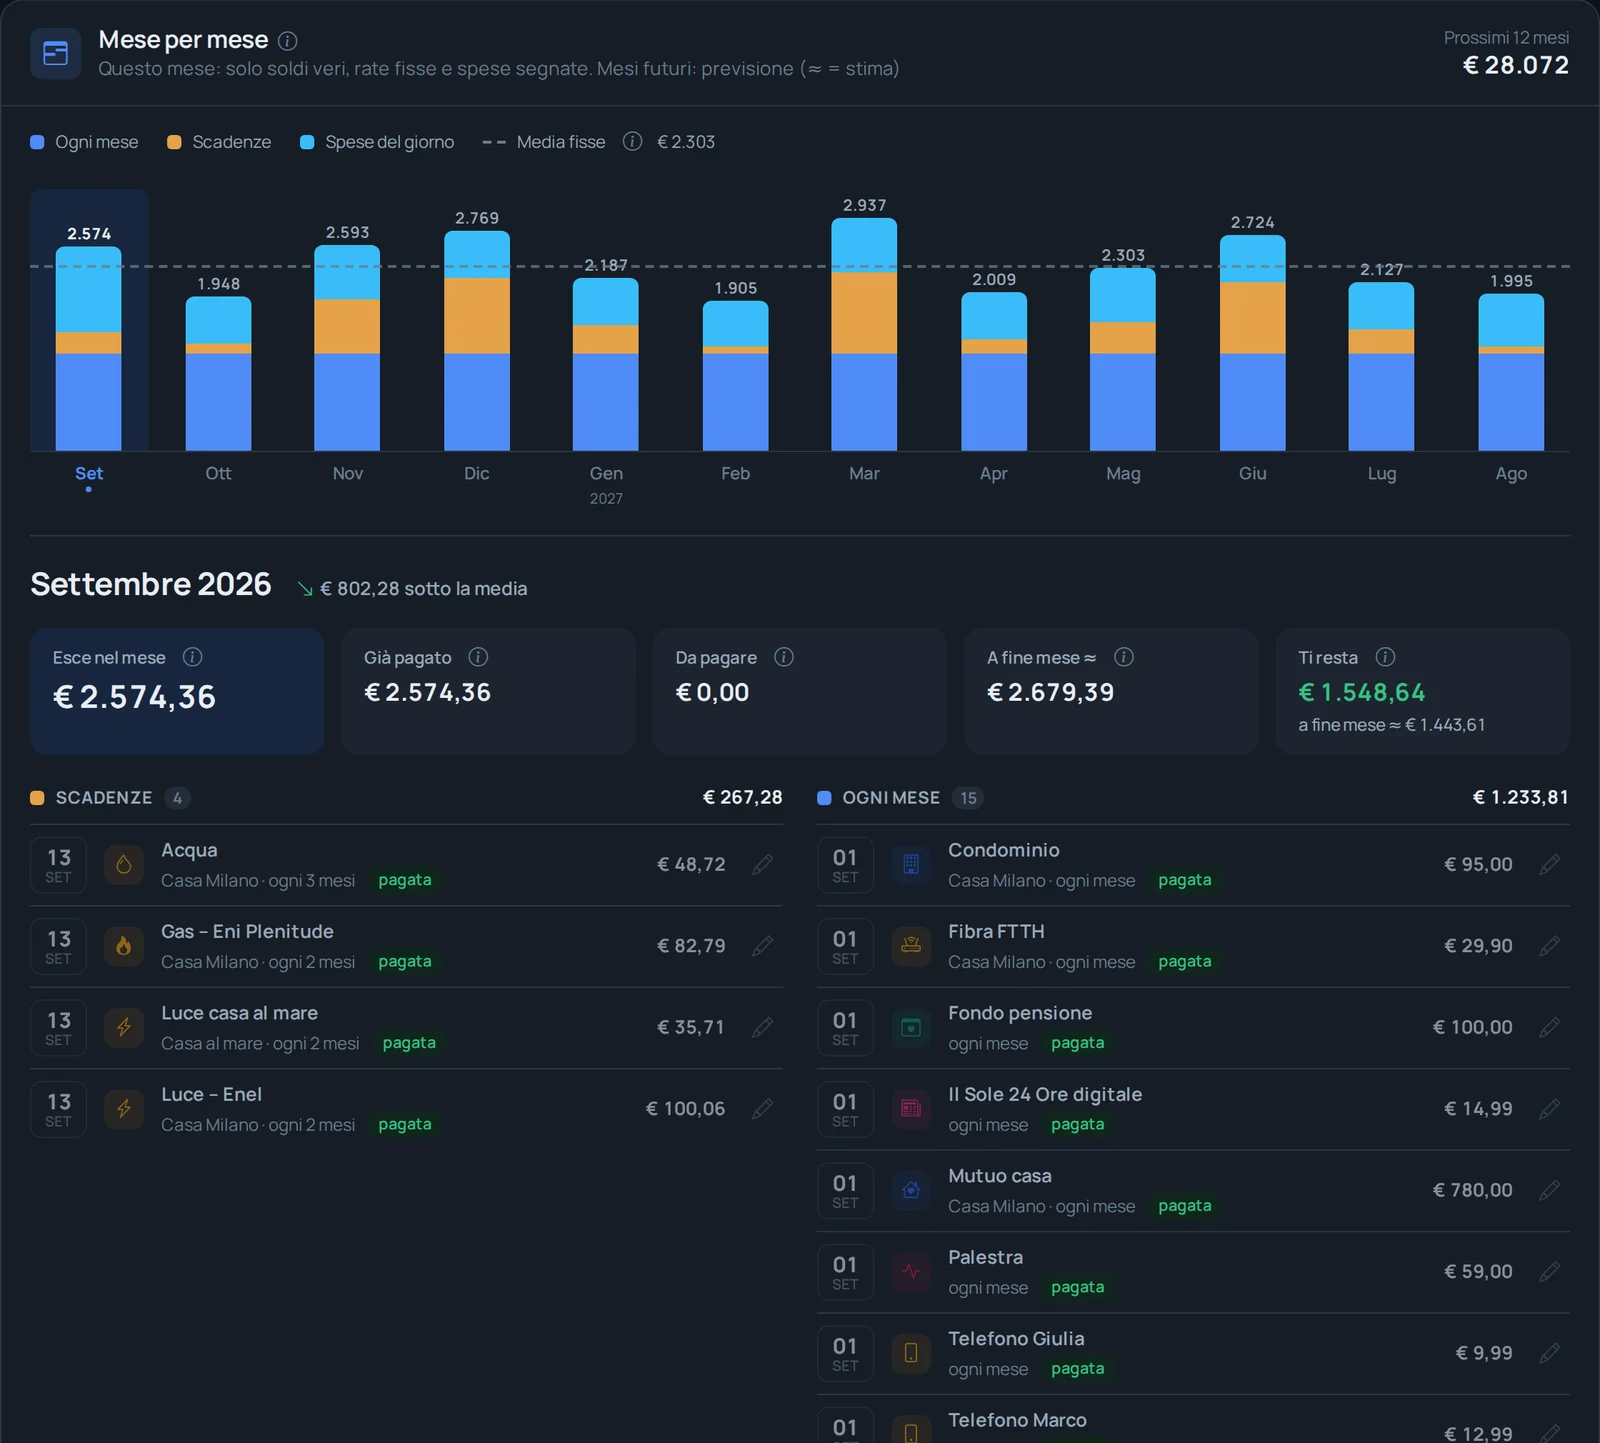1600x1443 pixels.
Task: Click the Gas flame category icon
Action: click(124, 946)
